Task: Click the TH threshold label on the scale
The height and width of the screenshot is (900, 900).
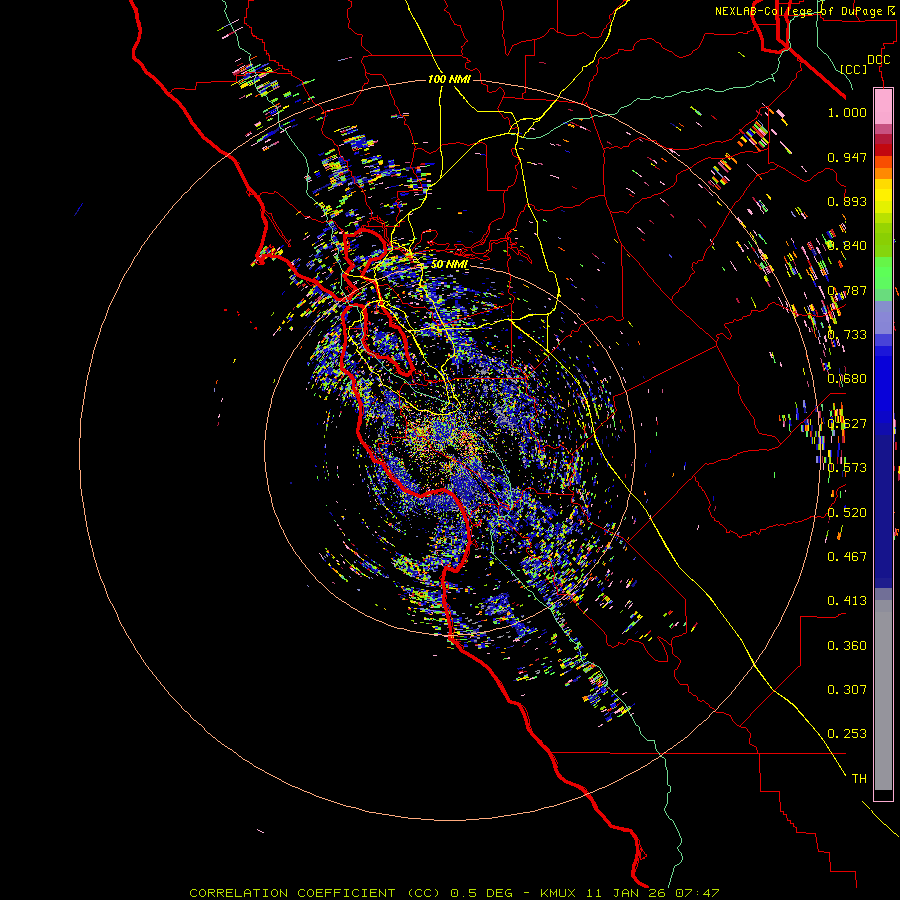Action: [859, 779]
